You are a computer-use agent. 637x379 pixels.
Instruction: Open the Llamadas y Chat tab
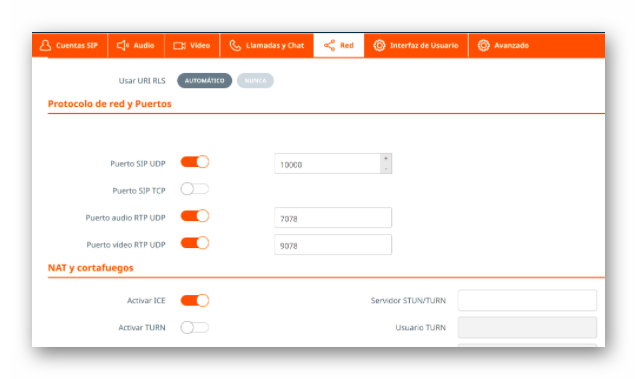pos(267,45)
